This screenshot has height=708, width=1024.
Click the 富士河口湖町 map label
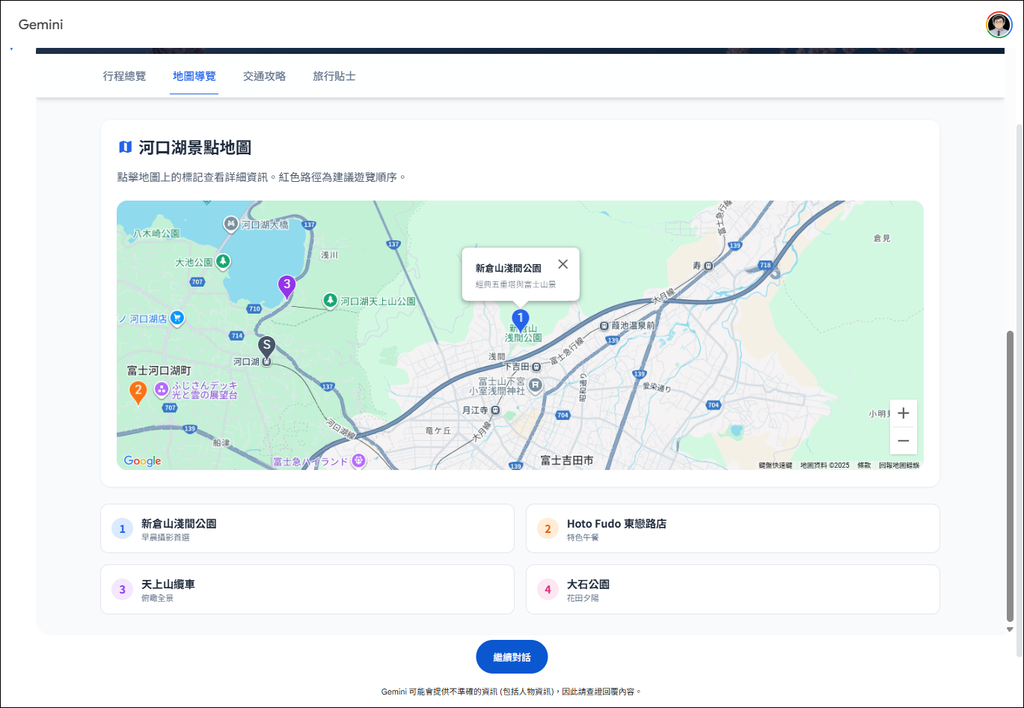tap(159, 370)
